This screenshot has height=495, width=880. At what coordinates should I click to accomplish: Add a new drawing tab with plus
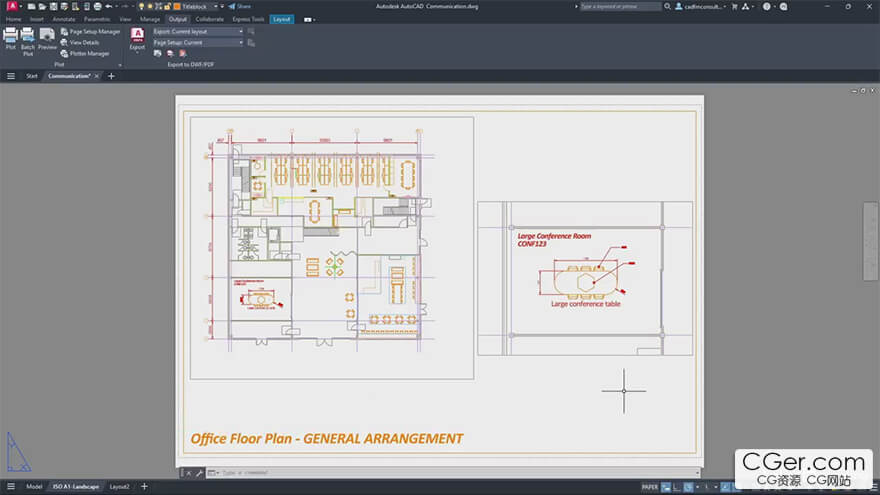(111, 76)
